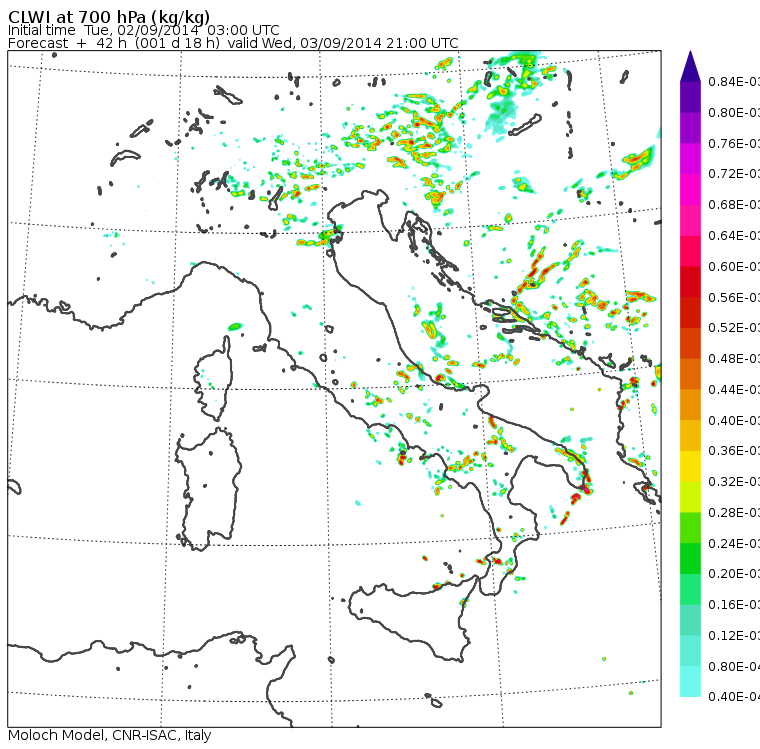
Task: Select the light cyan band between 0.40E-04 and 0.80E-04
Action: click(x=690, y=682)
